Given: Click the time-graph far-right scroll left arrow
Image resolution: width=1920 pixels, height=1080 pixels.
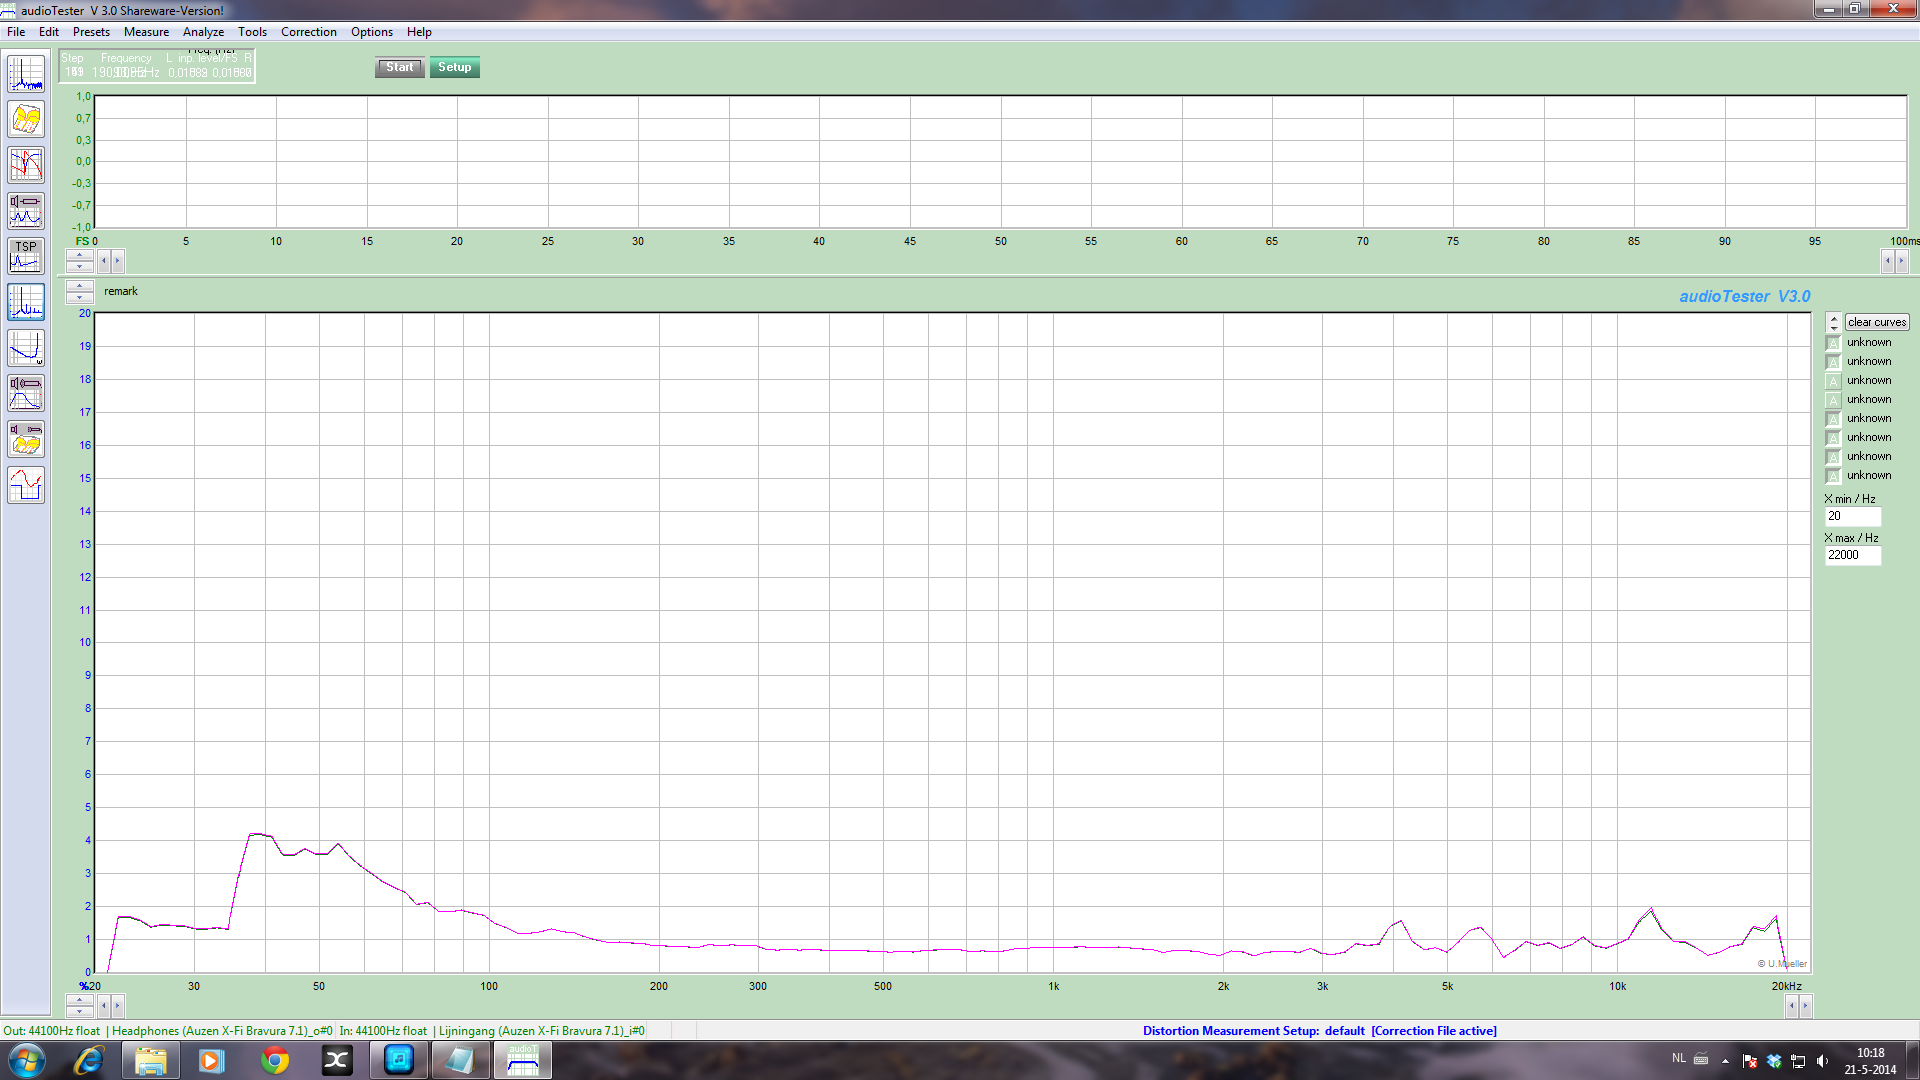Looking at the screenshot, I should tap(1888, 261).
